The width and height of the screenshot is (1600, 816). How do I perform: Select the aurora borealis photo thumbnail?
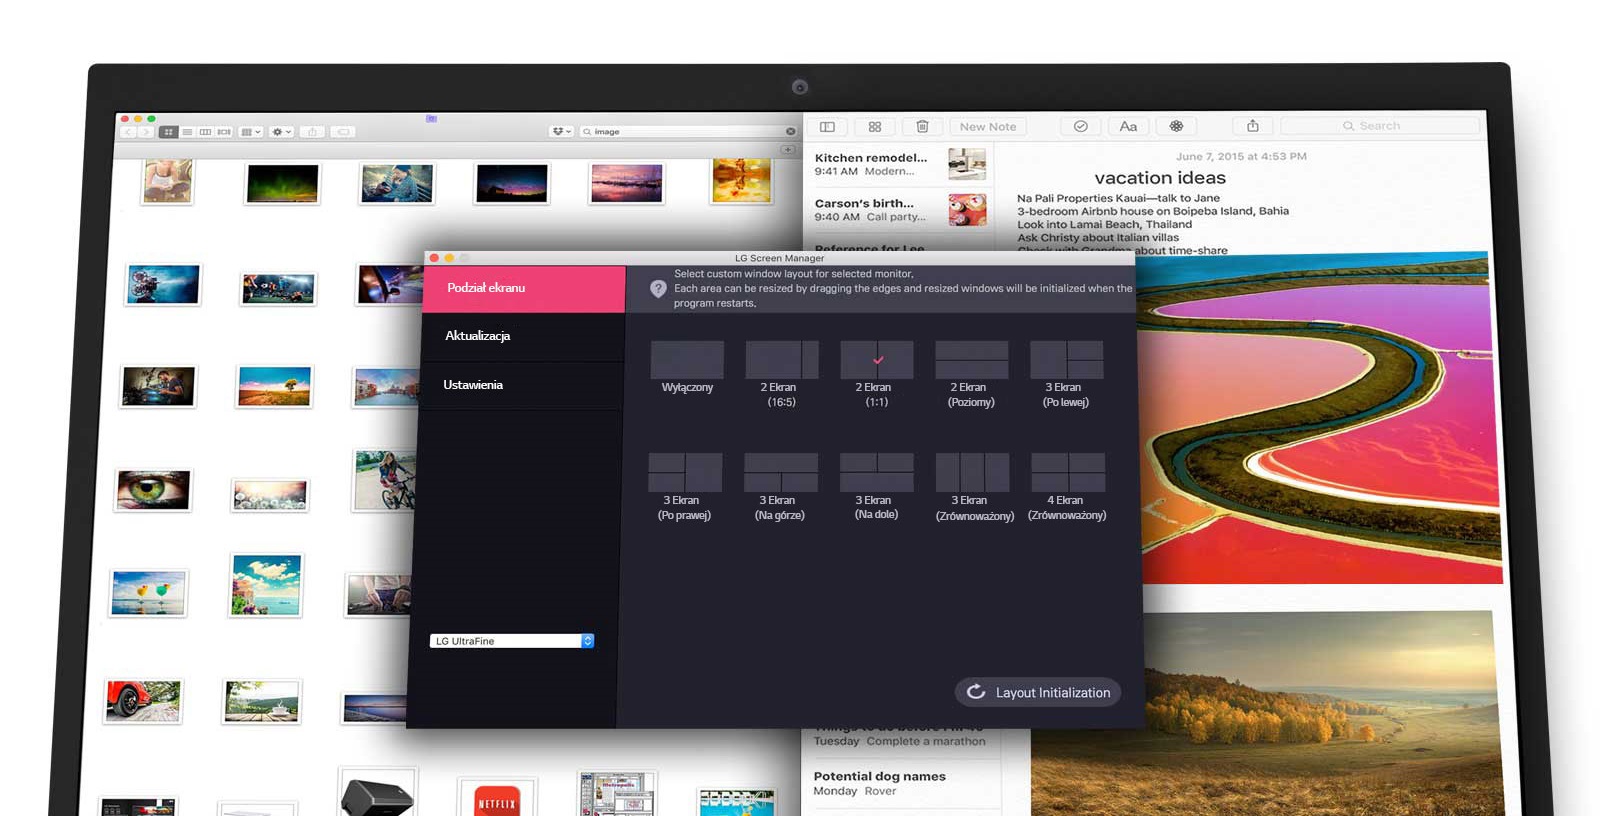click(282, 184)
